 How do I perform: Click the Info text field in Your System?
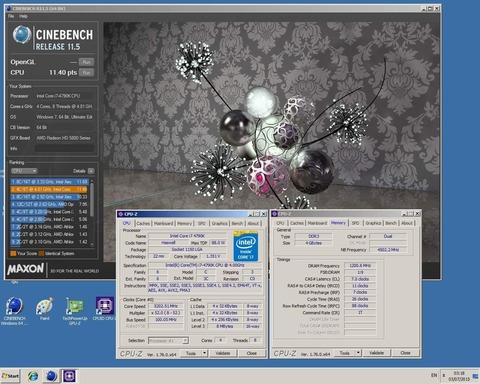pos(64,148)
